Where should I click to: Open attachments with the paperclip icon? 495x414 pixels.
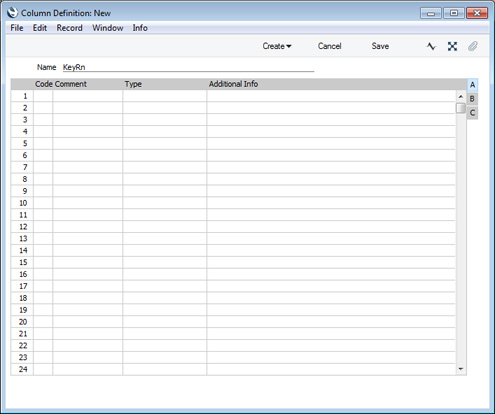click(473, 46)
